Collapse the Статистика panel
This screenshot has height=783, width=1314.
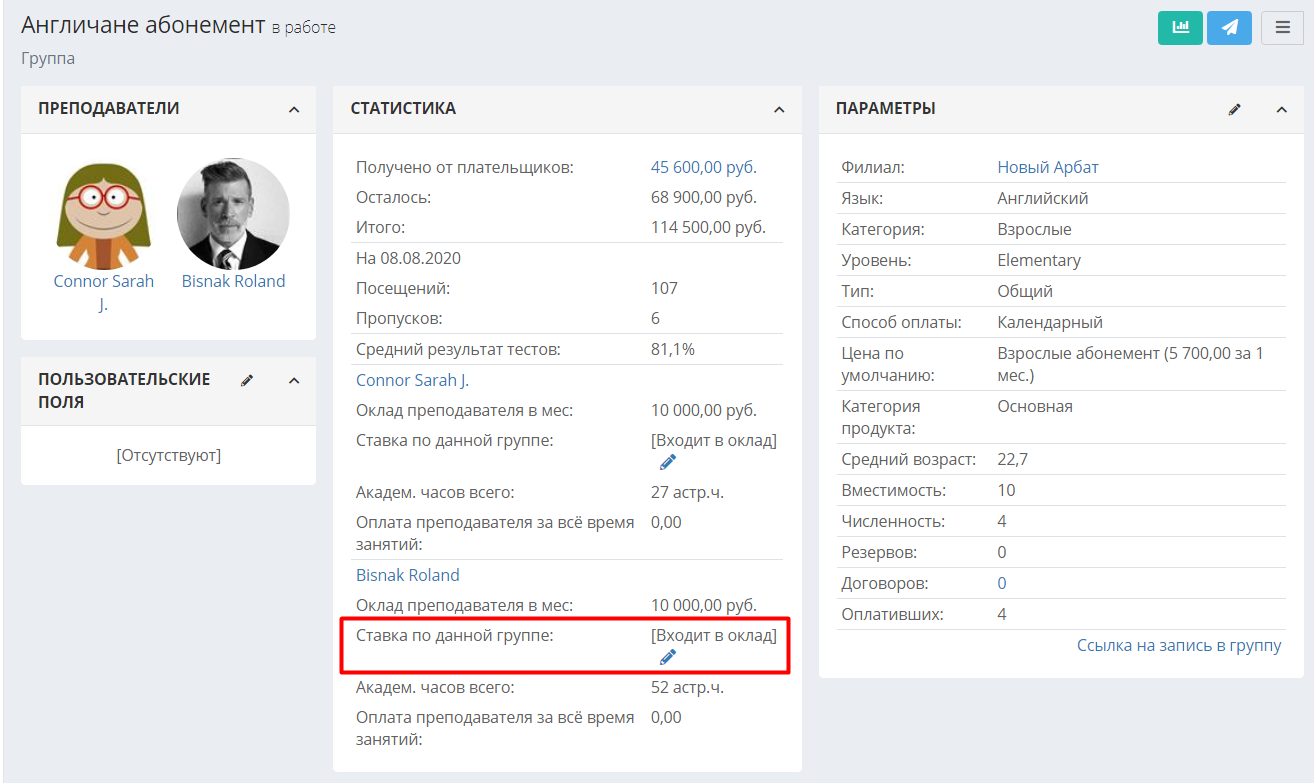[779, 109]
